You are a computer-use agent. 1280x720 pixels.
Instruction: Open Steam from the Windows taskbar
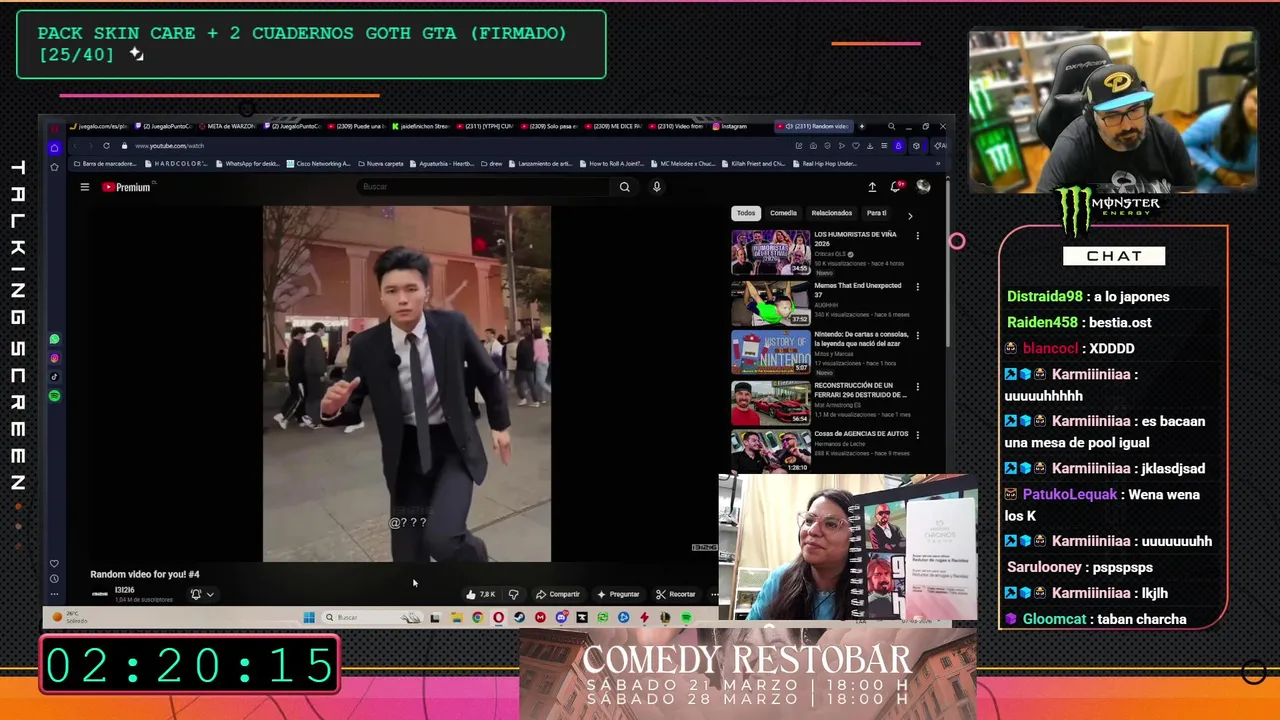519,618
